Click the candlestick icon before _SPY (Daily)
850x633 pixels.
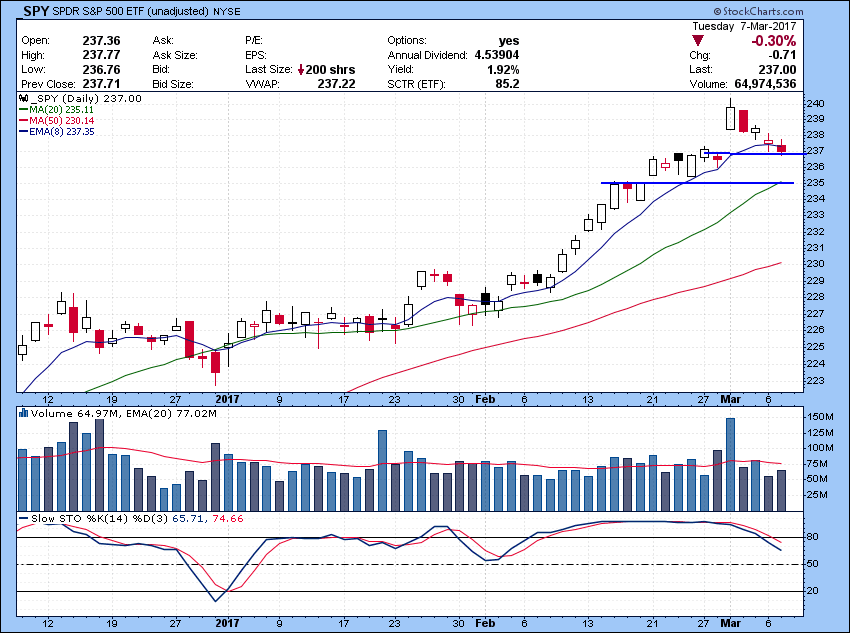point(23,99)
